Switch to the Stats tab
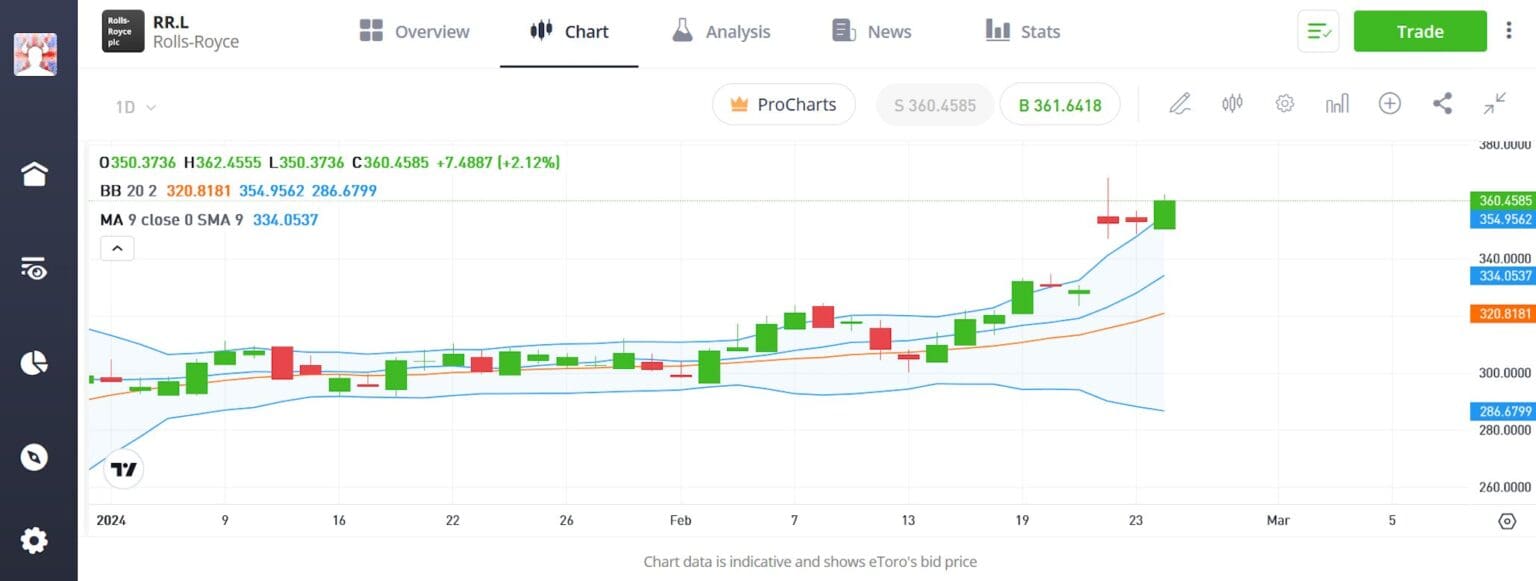 click(x=1022, y=31)
